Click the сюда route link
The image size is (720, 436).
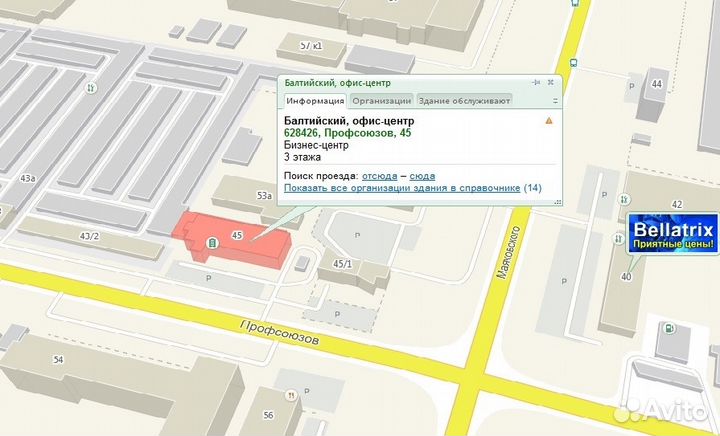[x=421, y=175]
